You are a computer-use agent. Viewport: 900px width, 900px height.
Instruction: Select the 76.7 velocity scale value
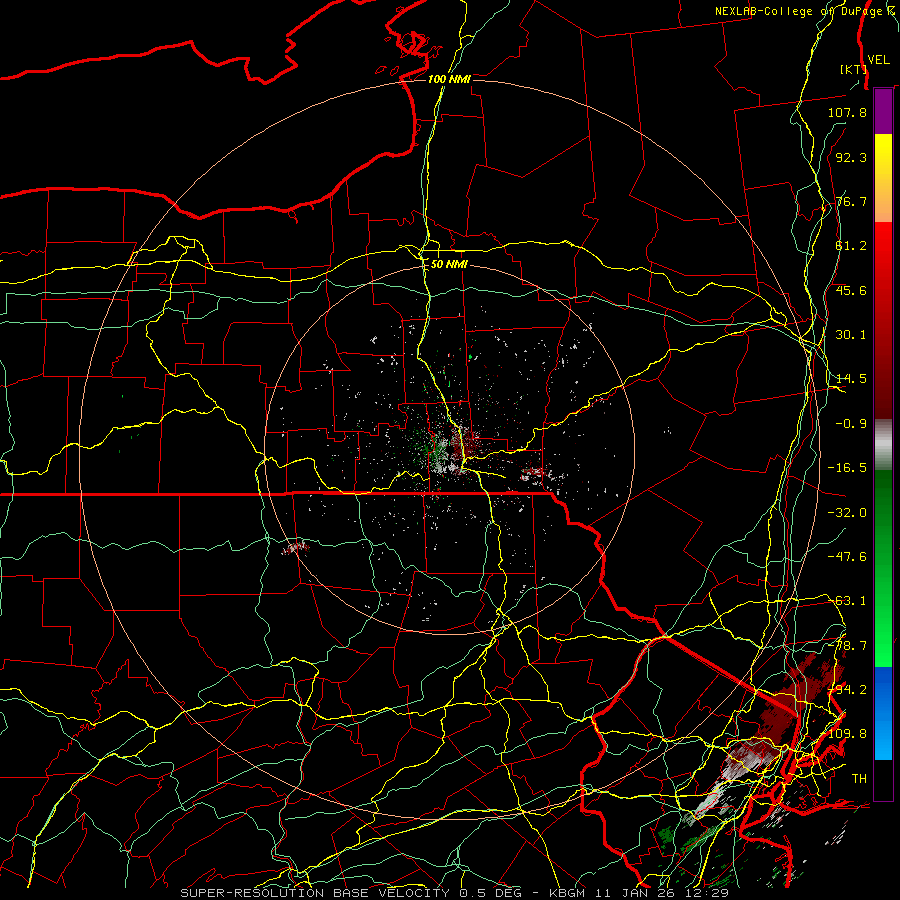tap(851, 201)
